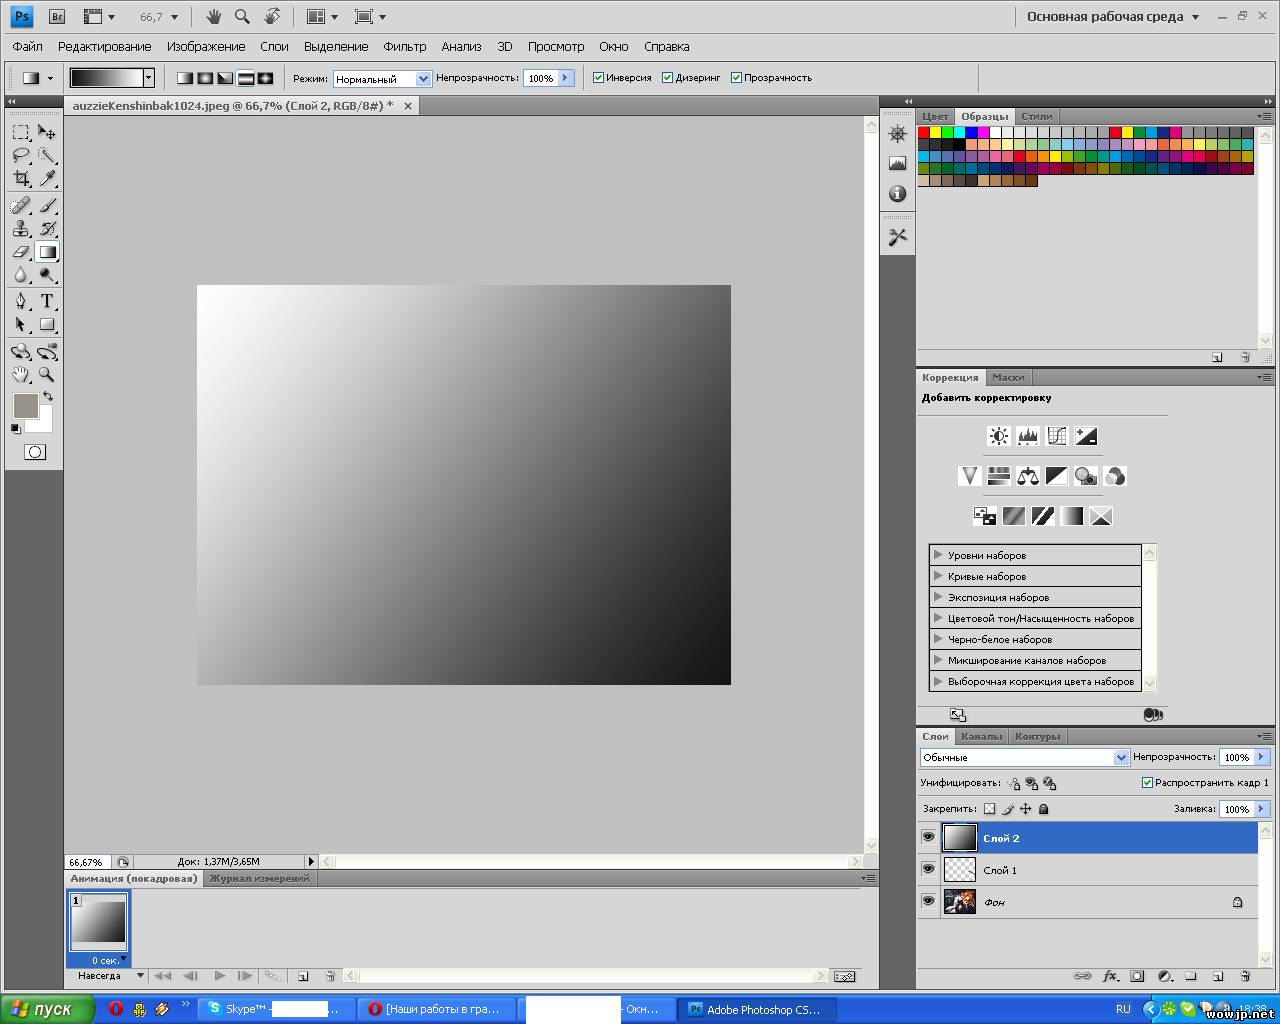Select the Type tool in the toolbox
This screenshot has width=1280, height=1024.
pos(47,301)
